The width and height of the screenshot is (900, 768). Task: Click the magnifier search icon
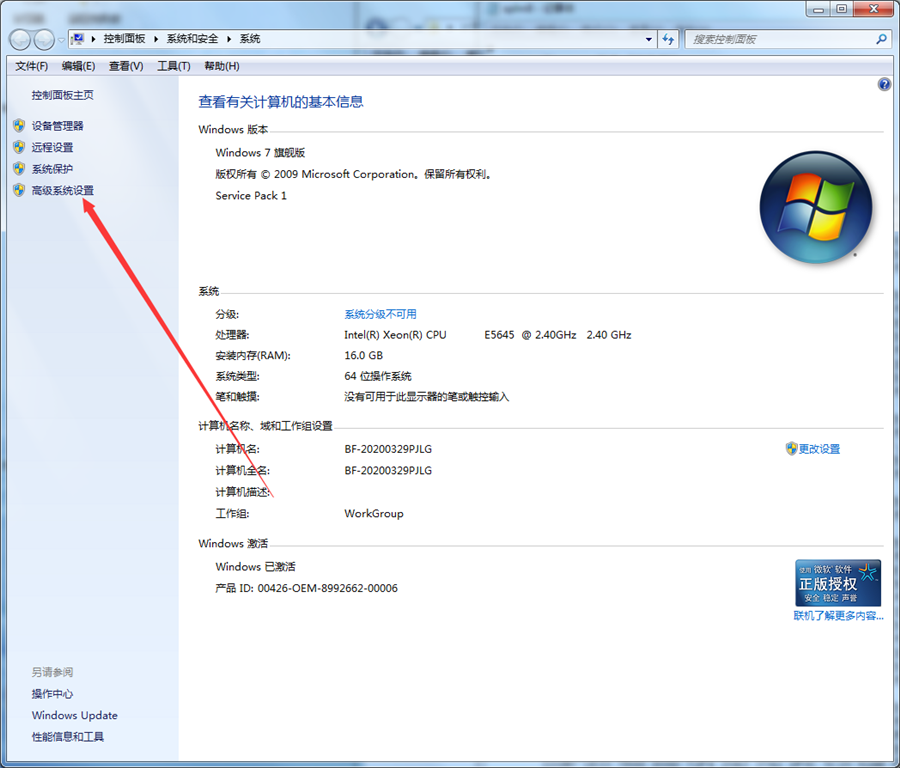coord(882,39)
